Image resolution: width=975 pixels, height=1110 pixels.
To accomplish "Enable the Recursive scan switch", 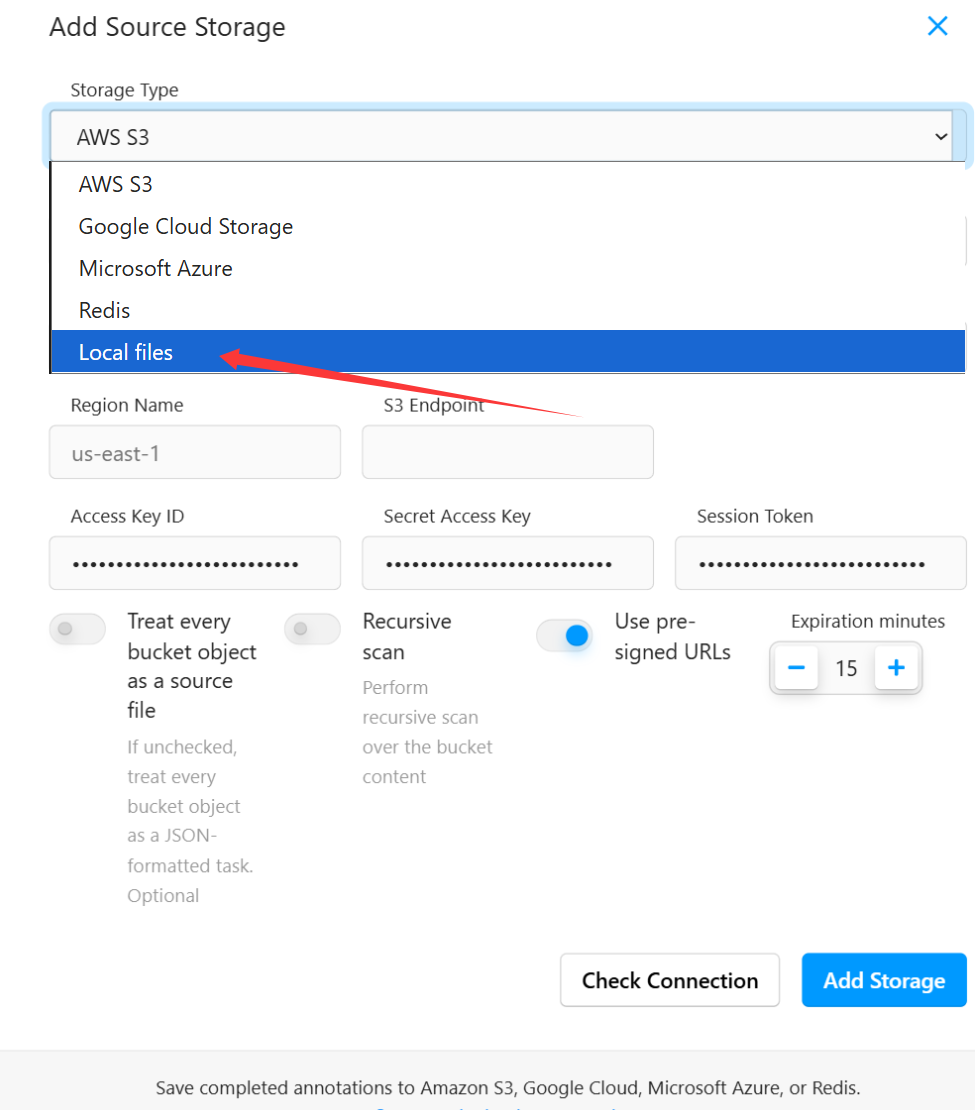I will pos(312,629).
